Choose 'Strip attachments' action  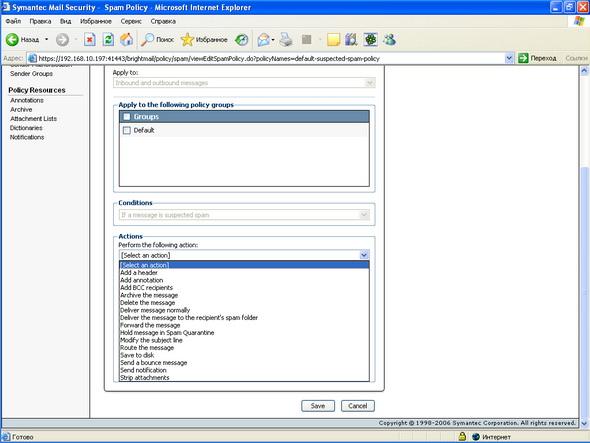tap(244, 378)
